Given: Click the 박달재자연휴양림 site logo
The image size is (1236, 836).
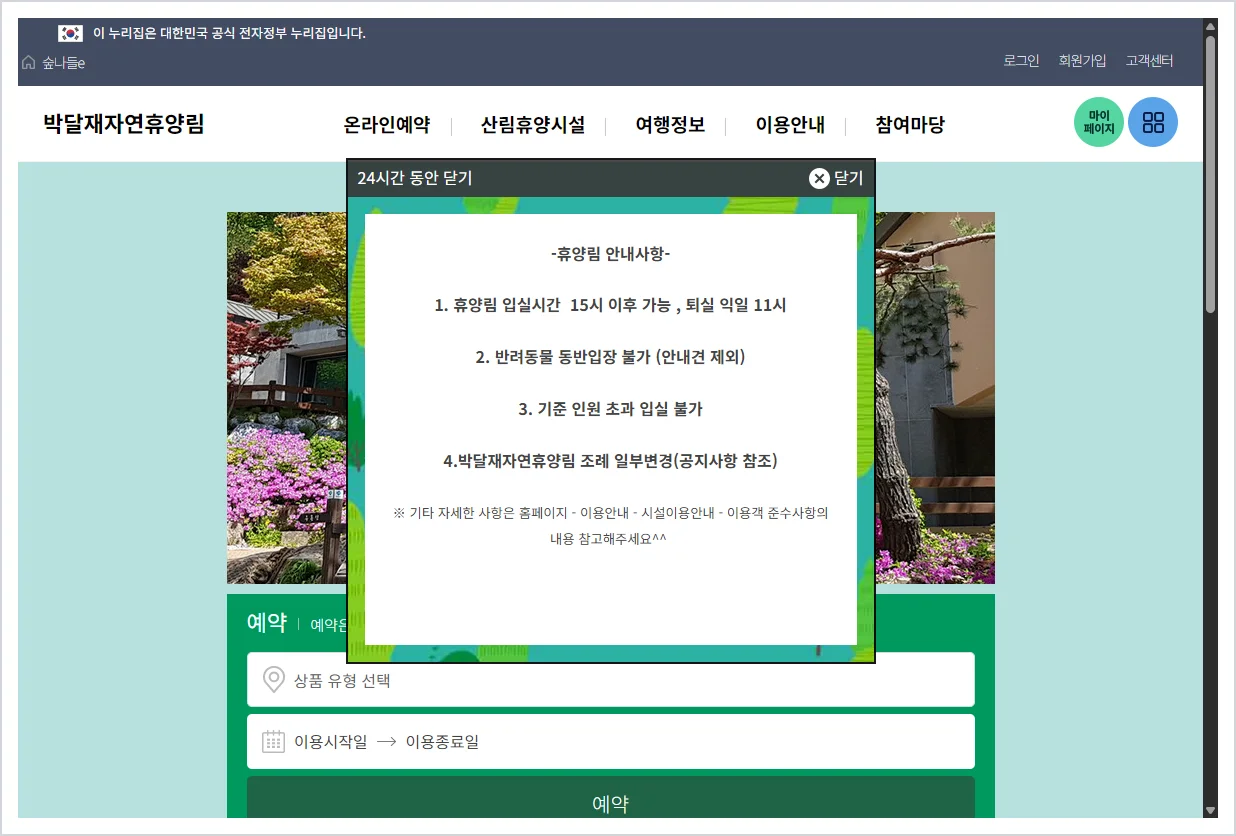Looking at the screenshot, I should (x=124, y=124).
